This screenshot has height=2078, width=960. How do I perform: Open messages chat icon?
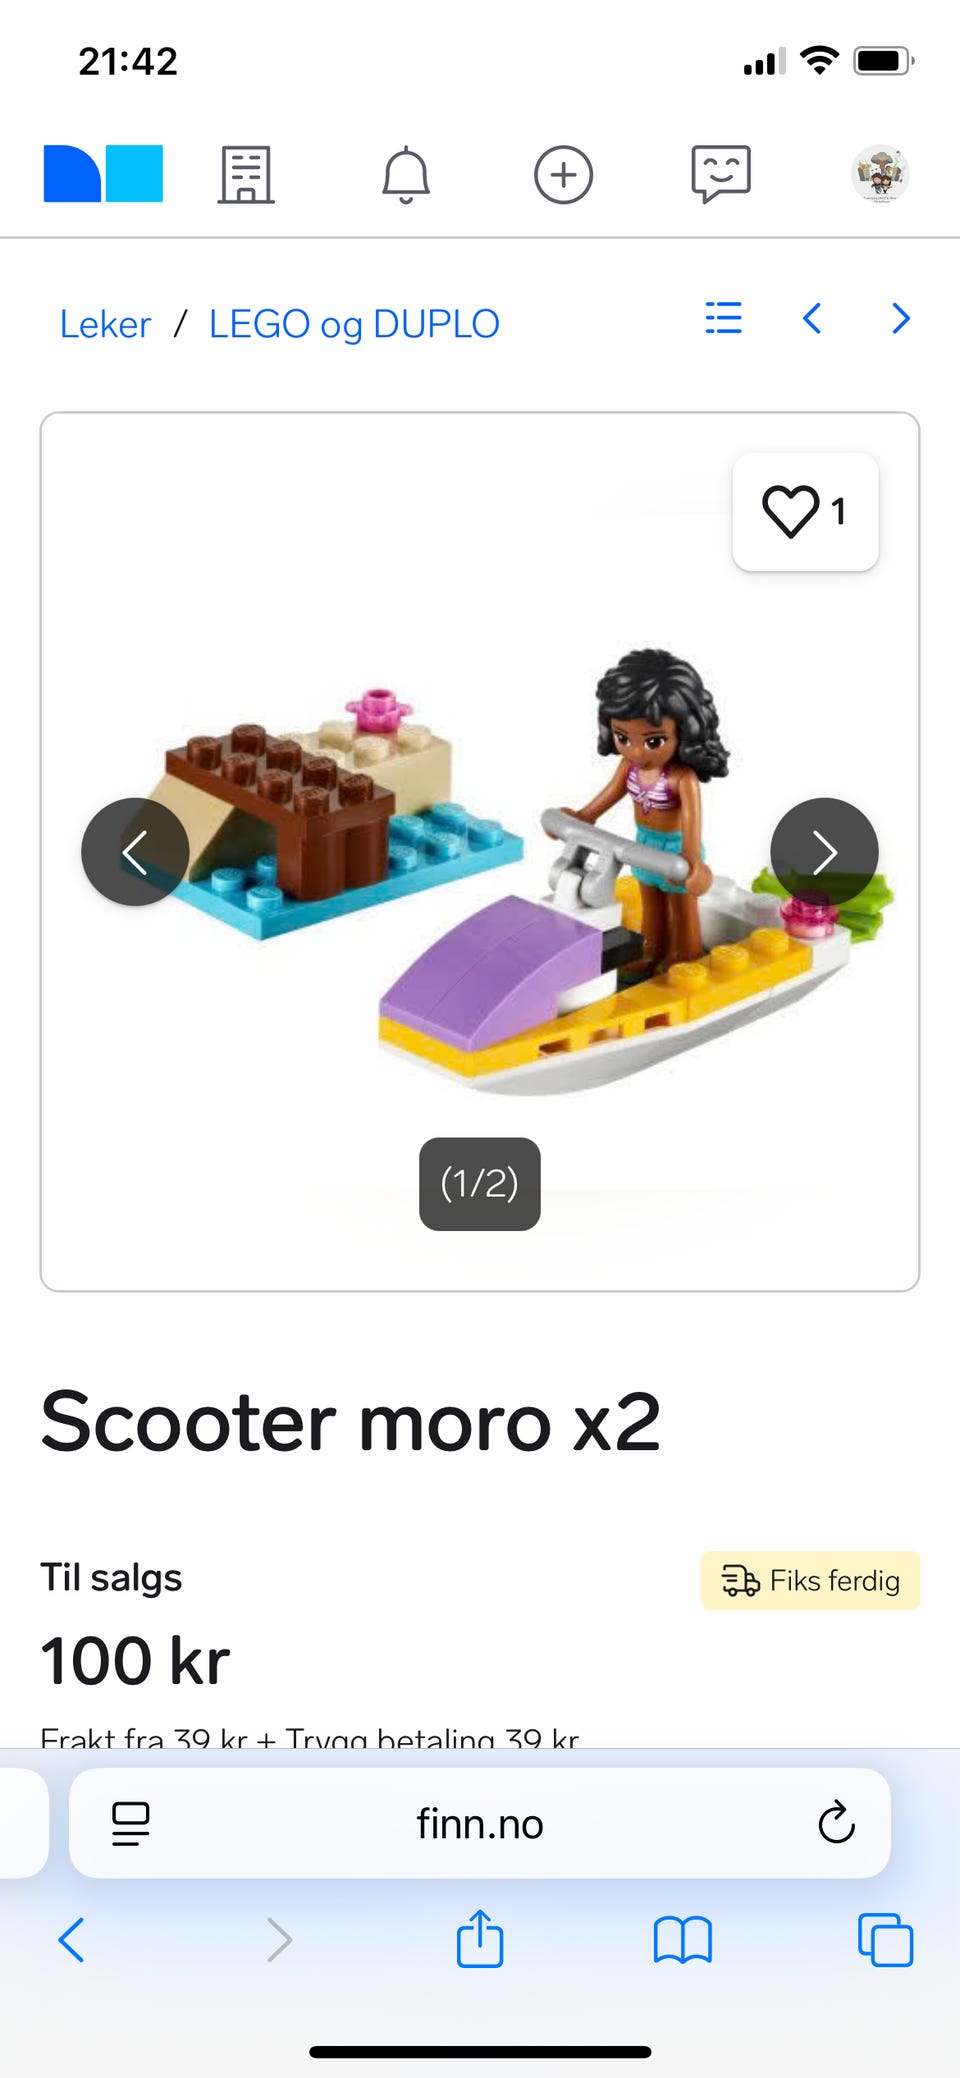coord(721,174)
